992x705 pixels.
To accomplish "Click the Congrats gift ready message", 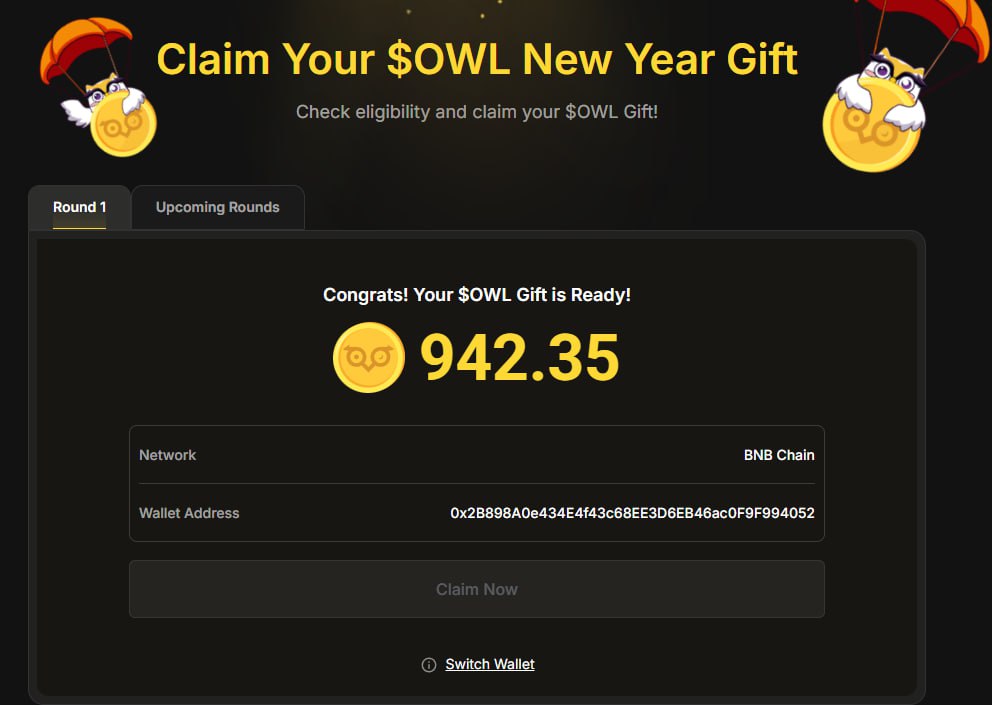I will click(477, 295).
